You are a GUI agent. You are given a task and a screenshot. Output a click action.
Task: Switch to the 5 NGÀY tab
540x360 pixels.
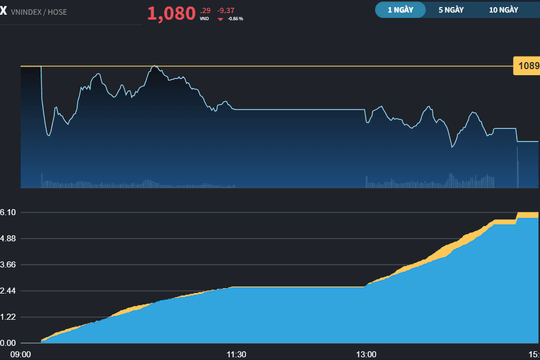pos(451,10)
